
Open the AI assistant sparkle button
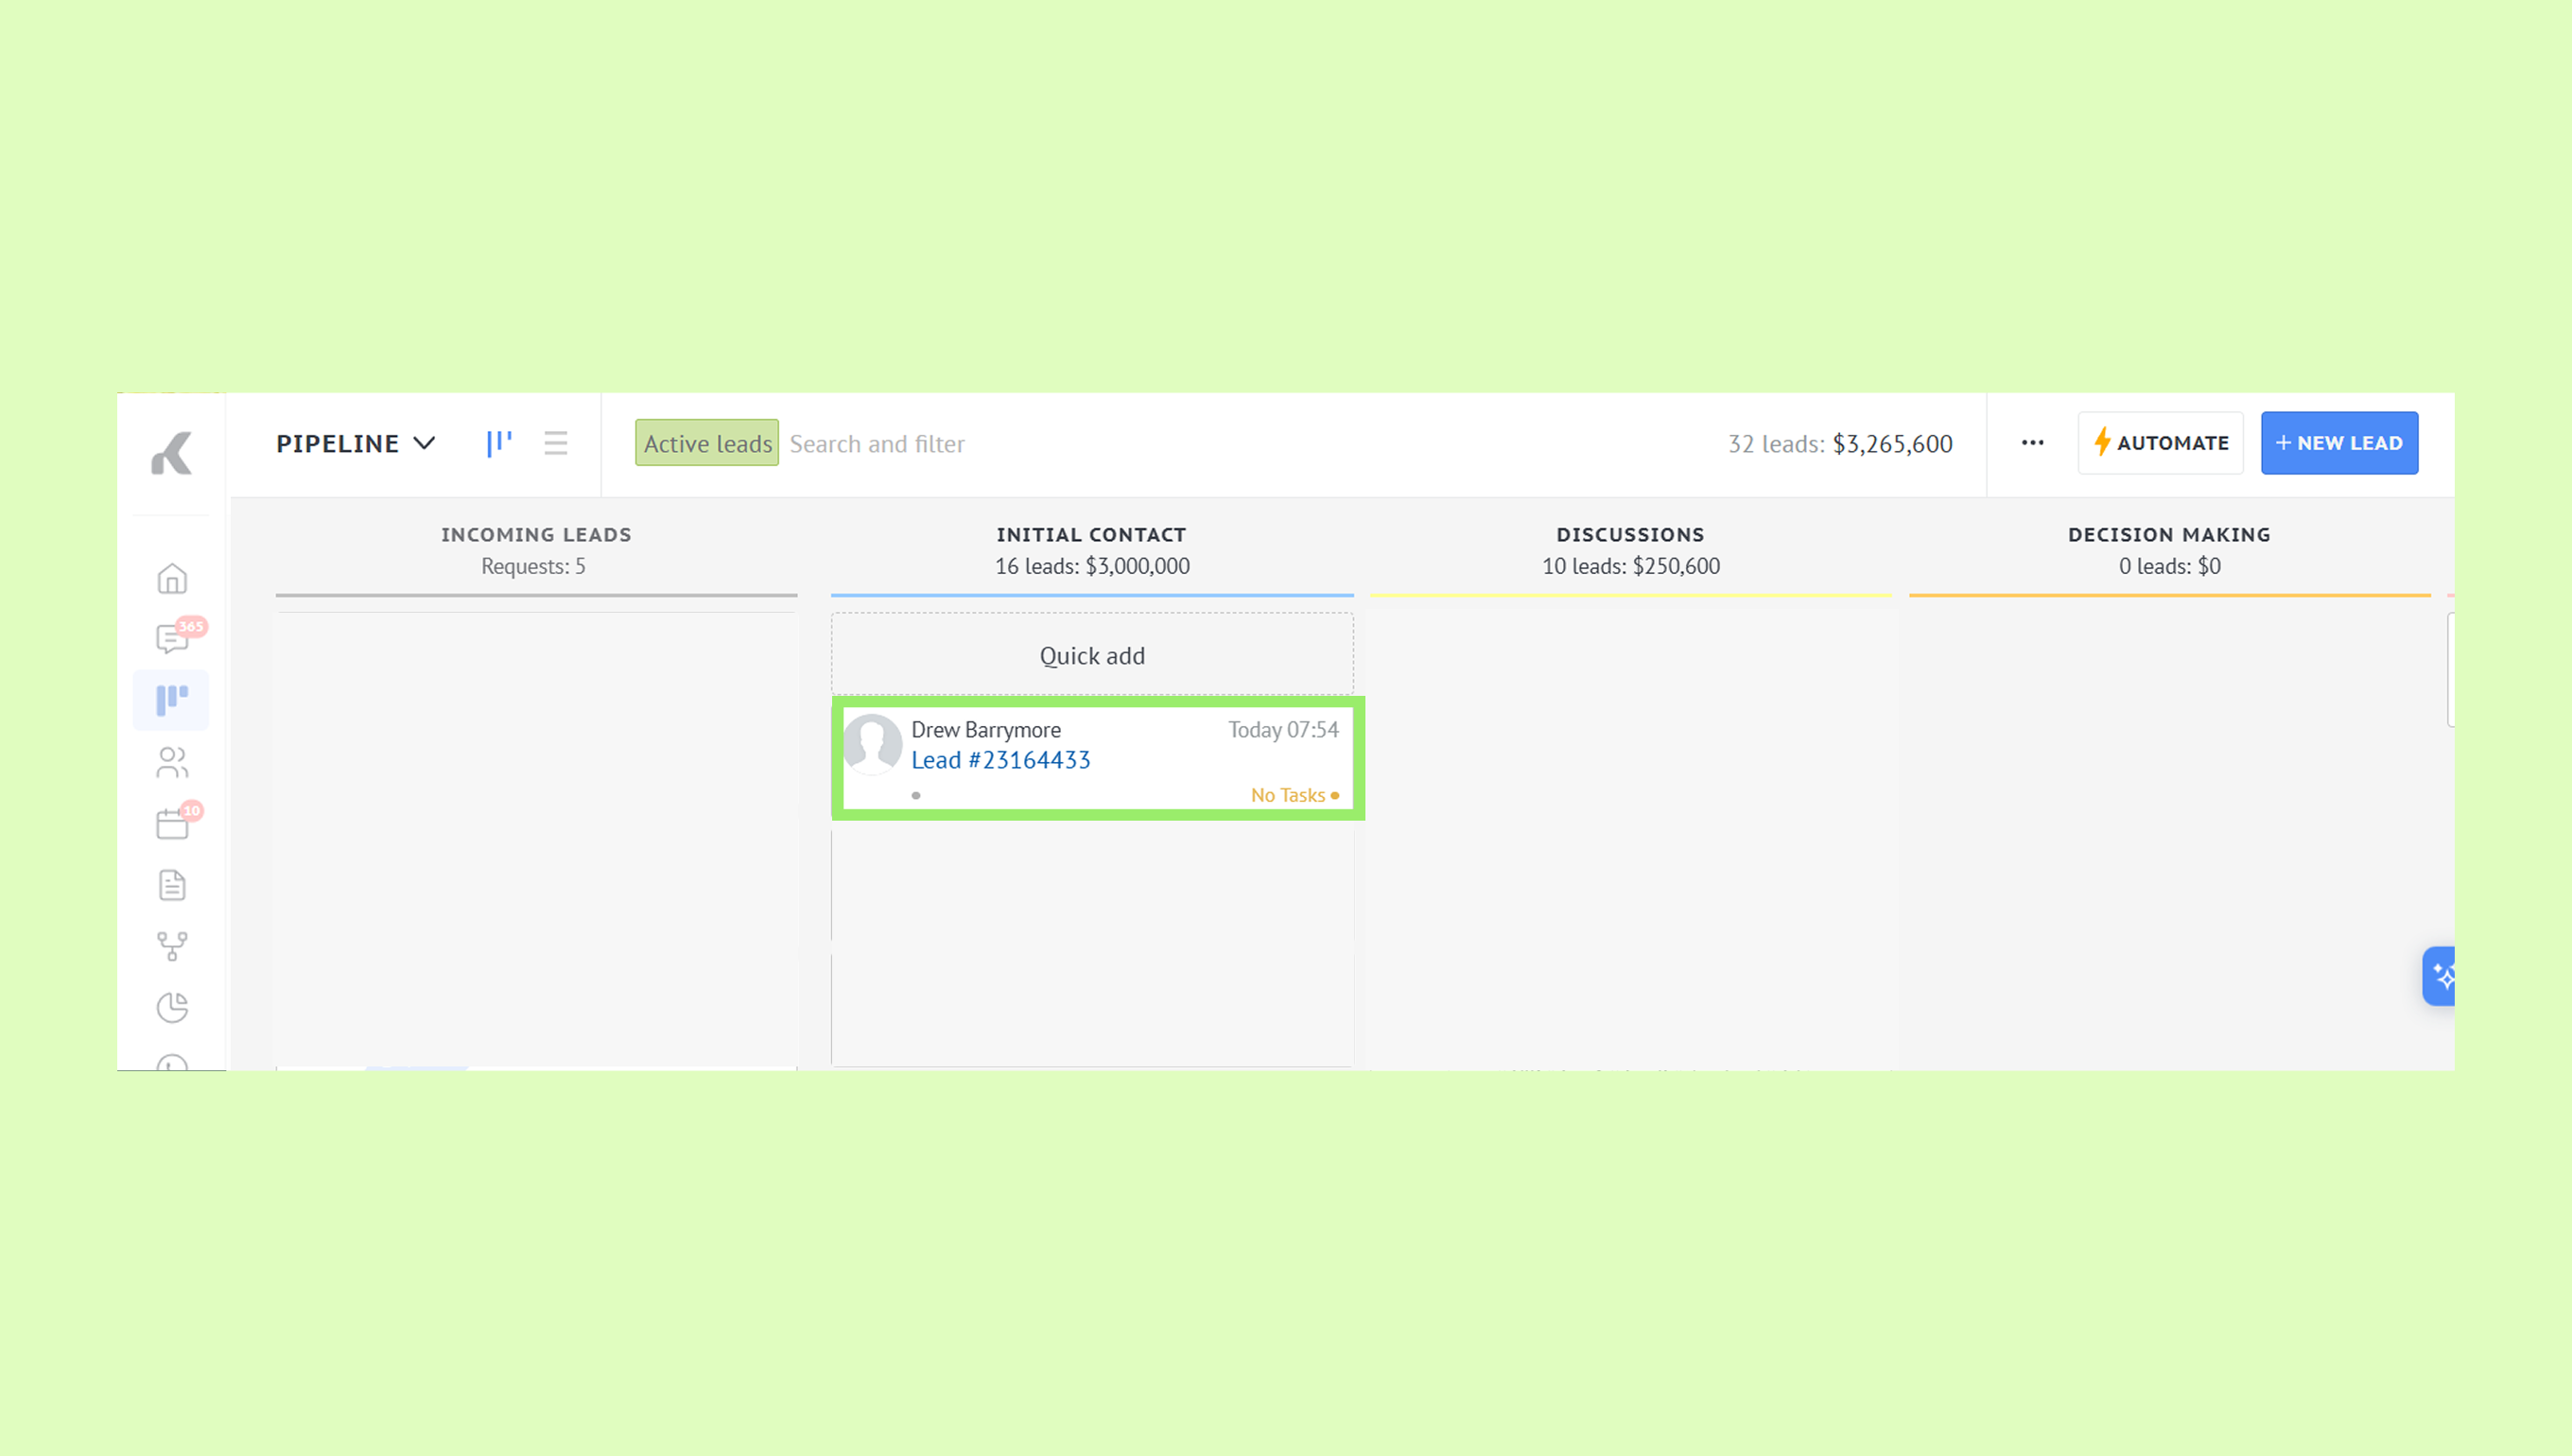pos(2441,975)
